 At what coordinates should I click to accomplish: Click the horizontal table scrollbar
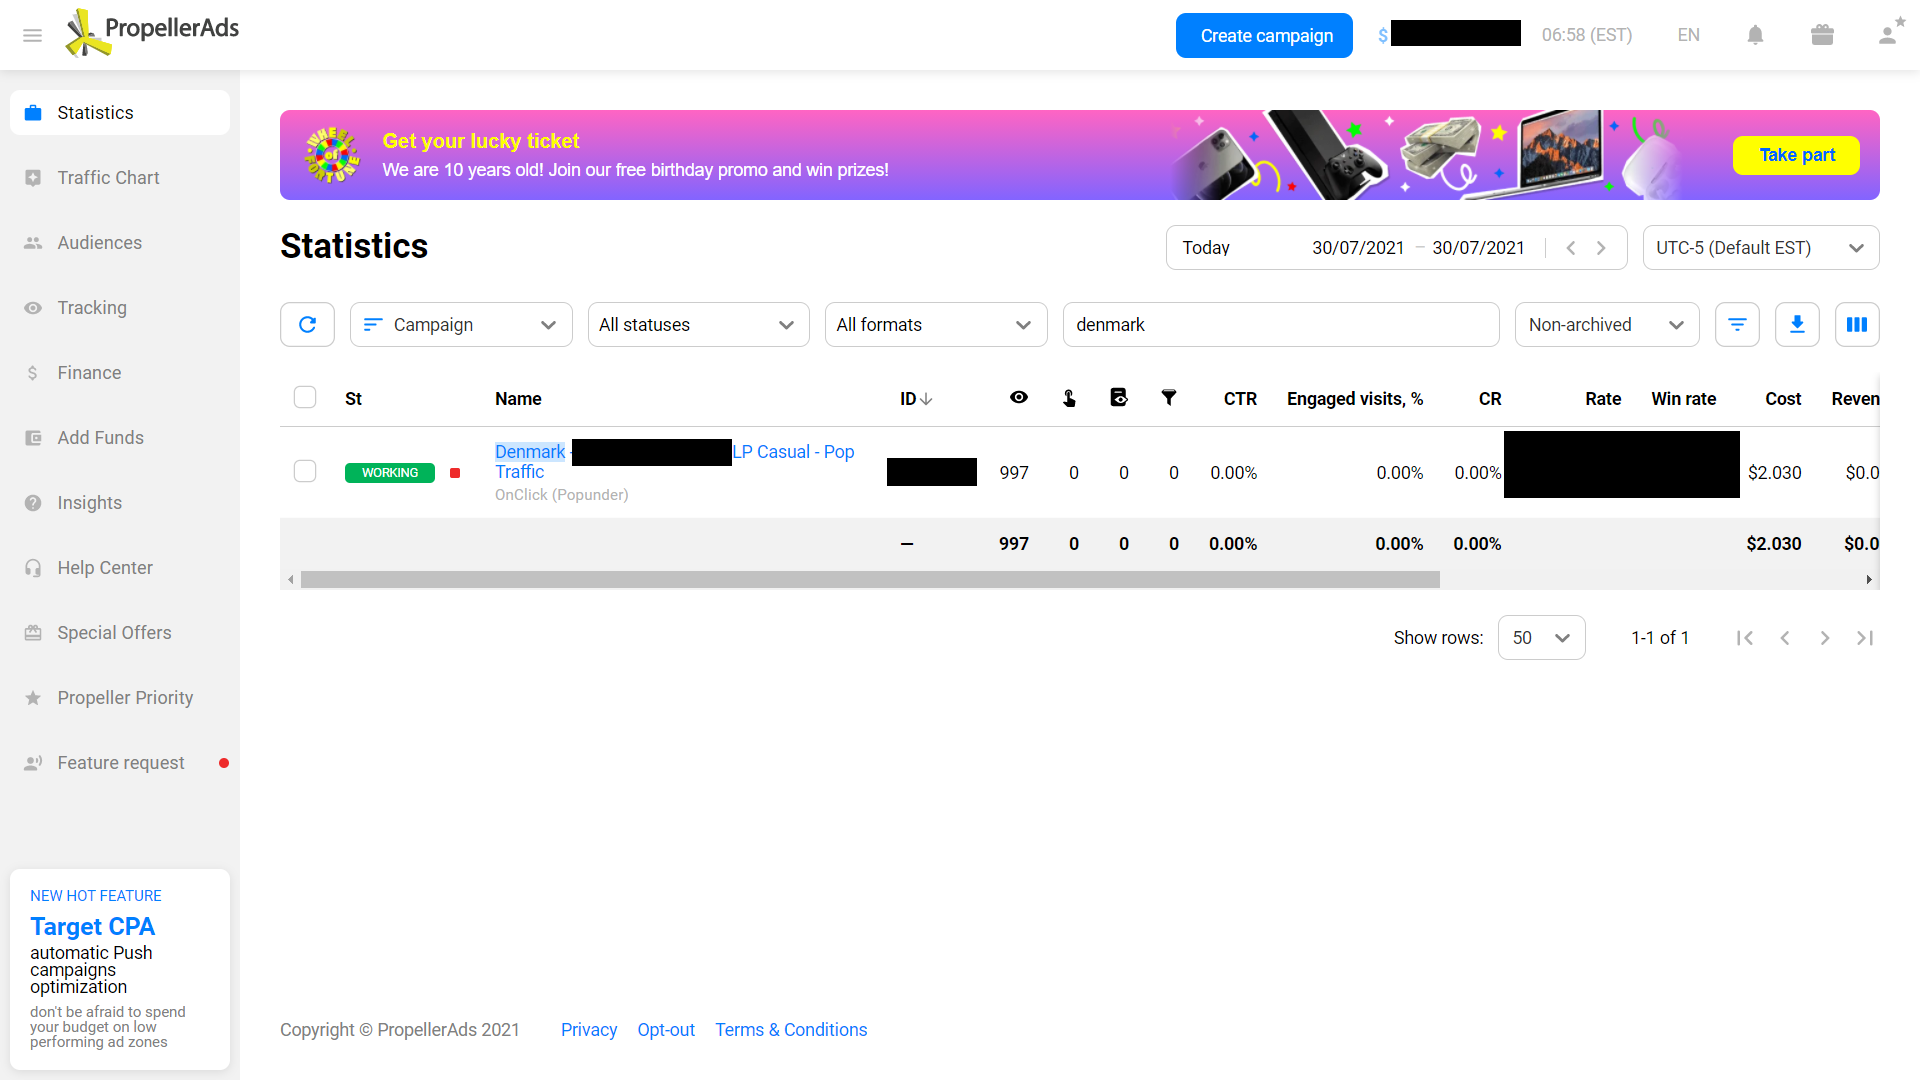tap(870, 580)
